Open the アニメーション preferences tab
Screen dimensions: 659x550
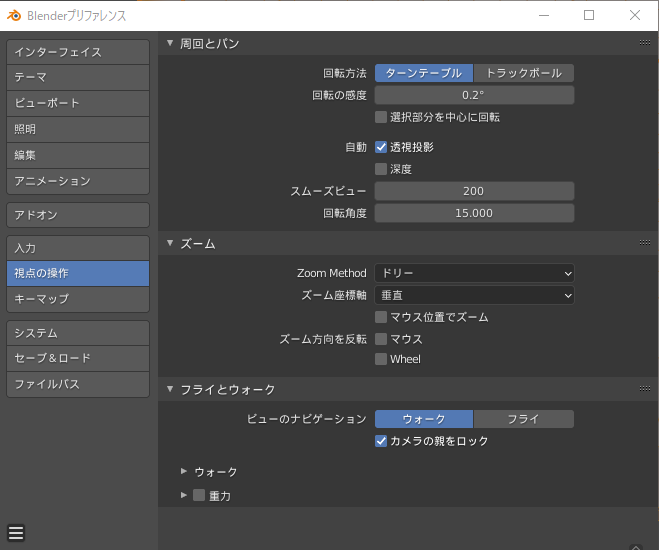point(78,182)
